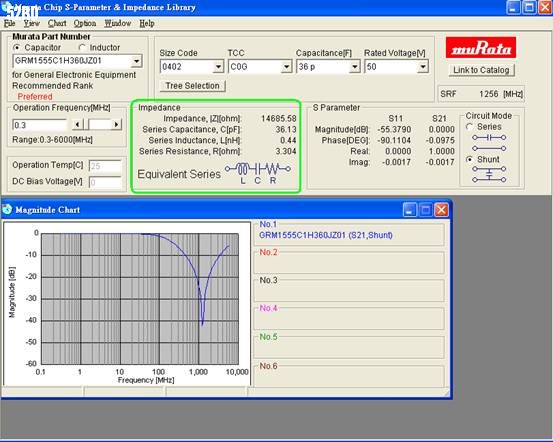Click the shunt circuit diagram icon
Image resolution: width=553 pixels, height=442 pixels.
(489, 174)
